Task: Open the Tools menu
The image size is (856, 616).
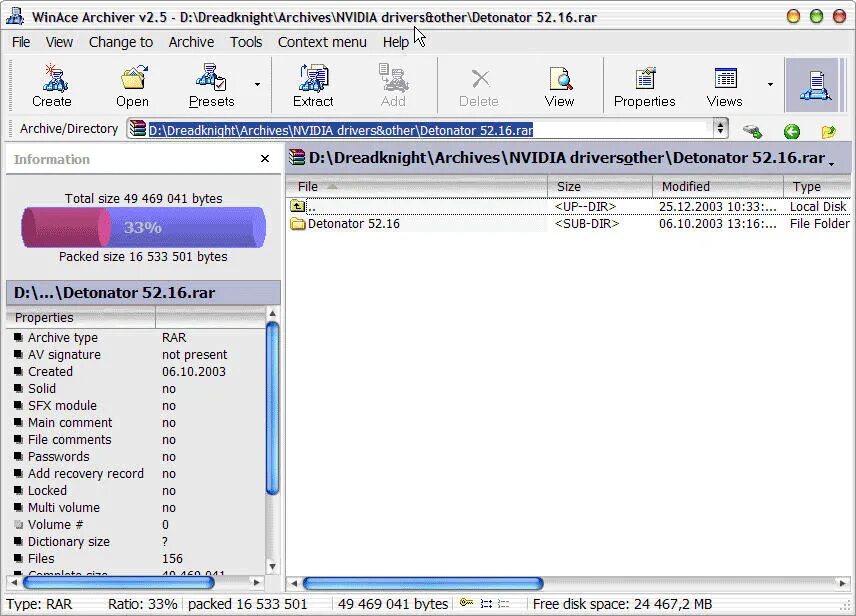Action: click(246, 42)
